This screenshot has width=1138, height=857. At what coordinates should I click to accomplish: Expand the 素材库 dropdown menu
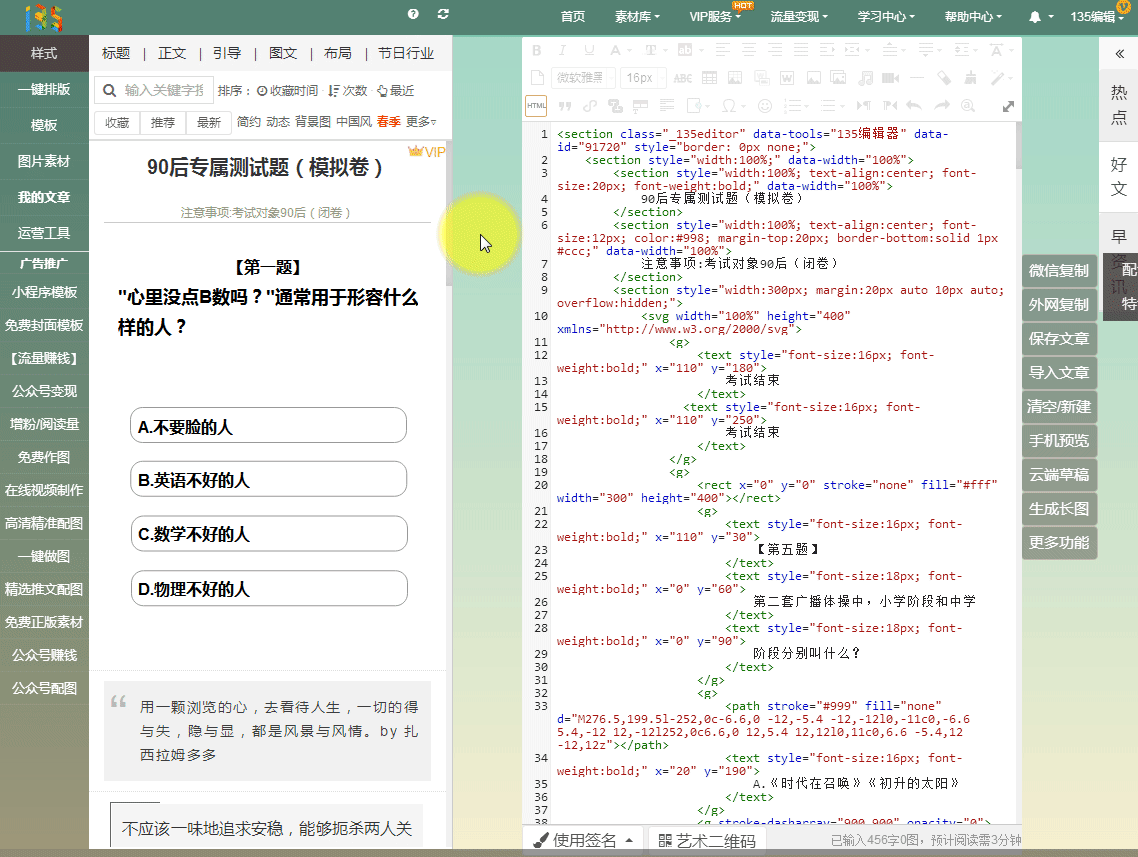(636, 17)
